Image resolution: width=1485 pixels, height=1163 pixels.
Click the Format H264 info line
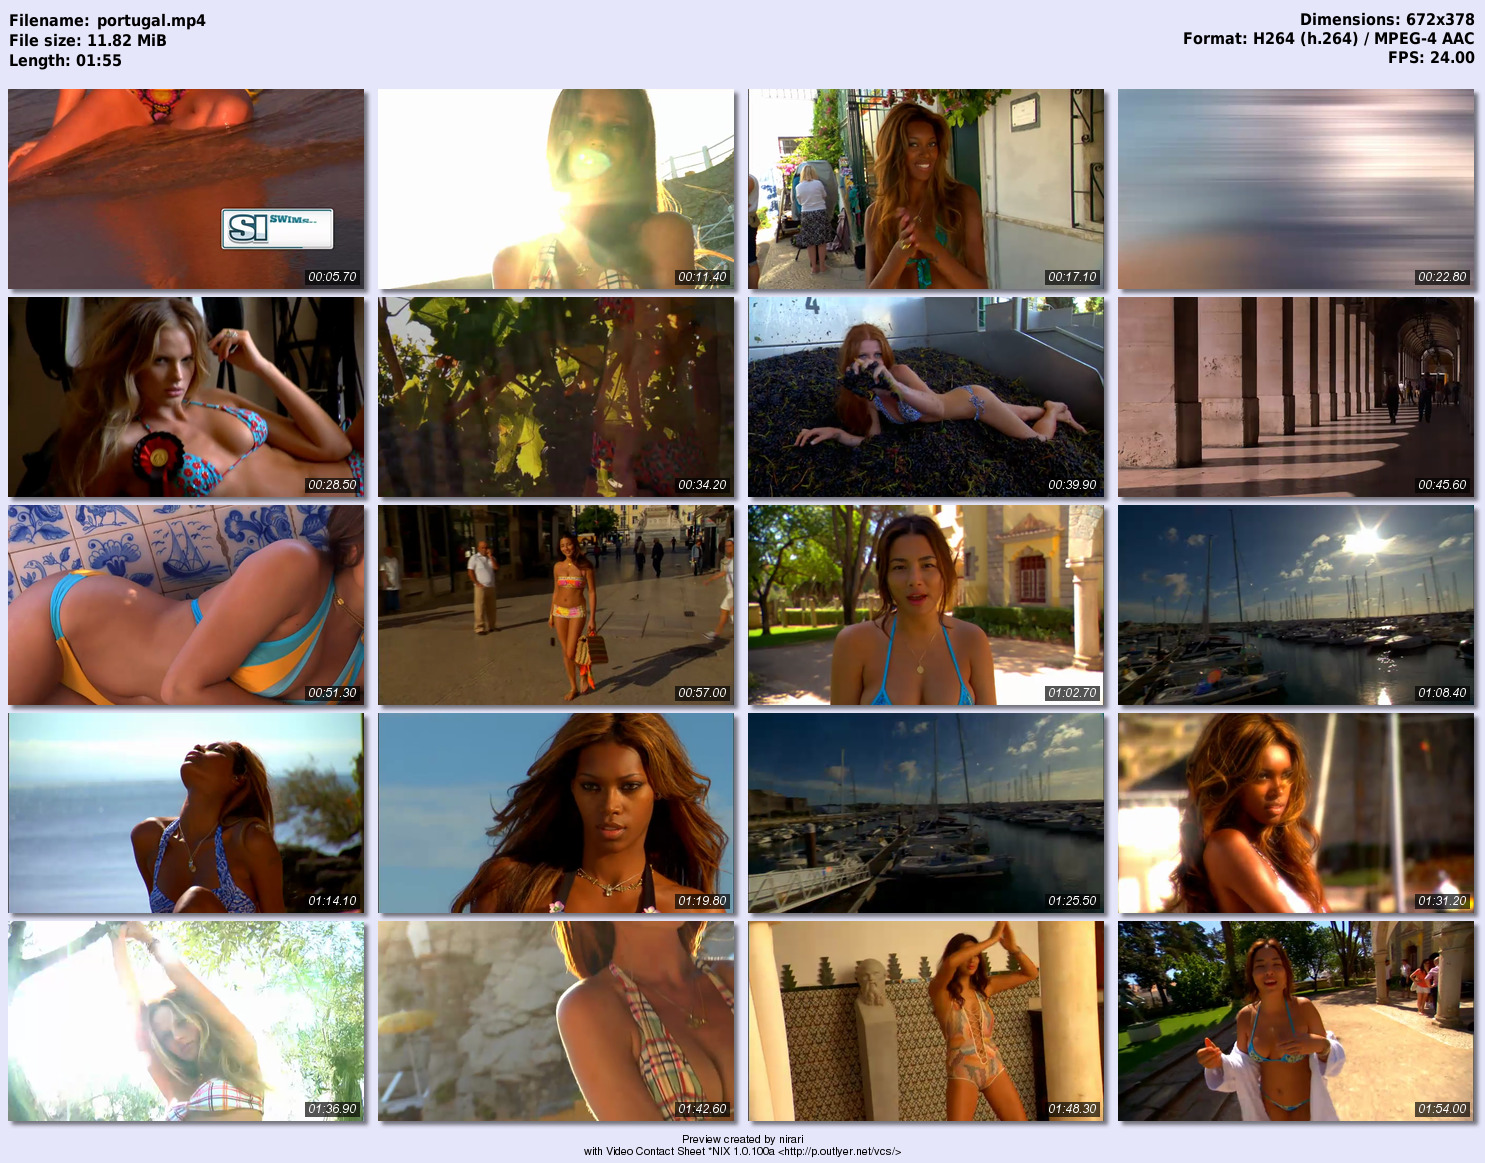point(1328,38)
